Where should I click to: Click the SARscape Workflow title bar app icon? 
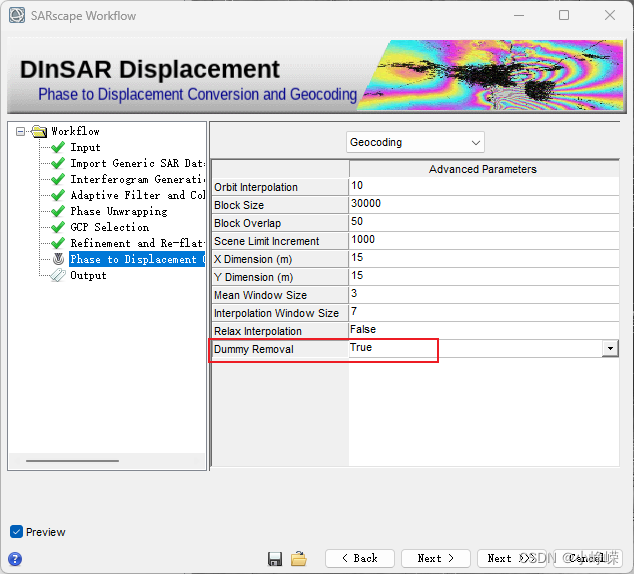17,15
